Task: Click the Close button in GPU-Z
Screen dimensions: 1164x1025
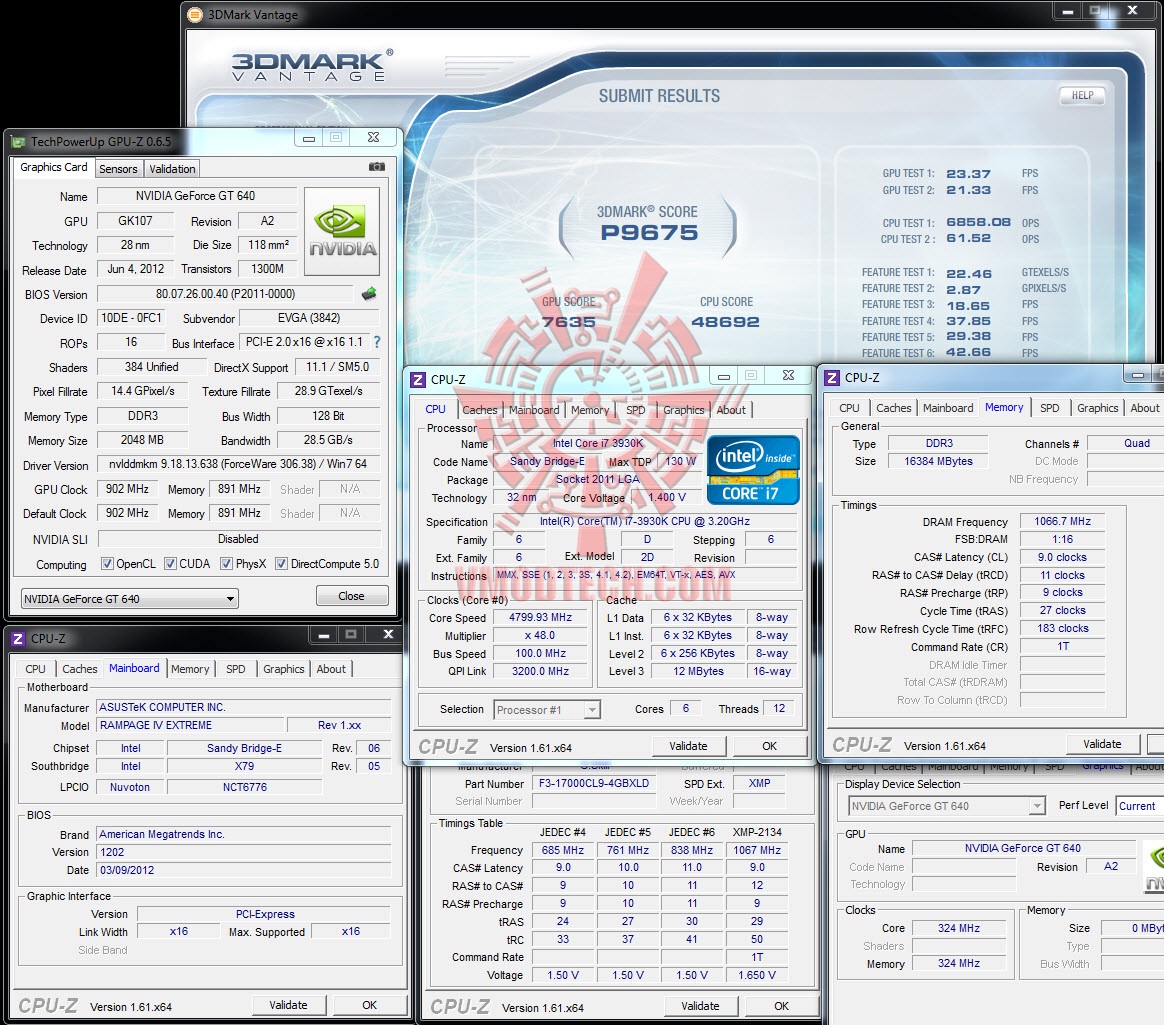Action: [x=352, y=596]
